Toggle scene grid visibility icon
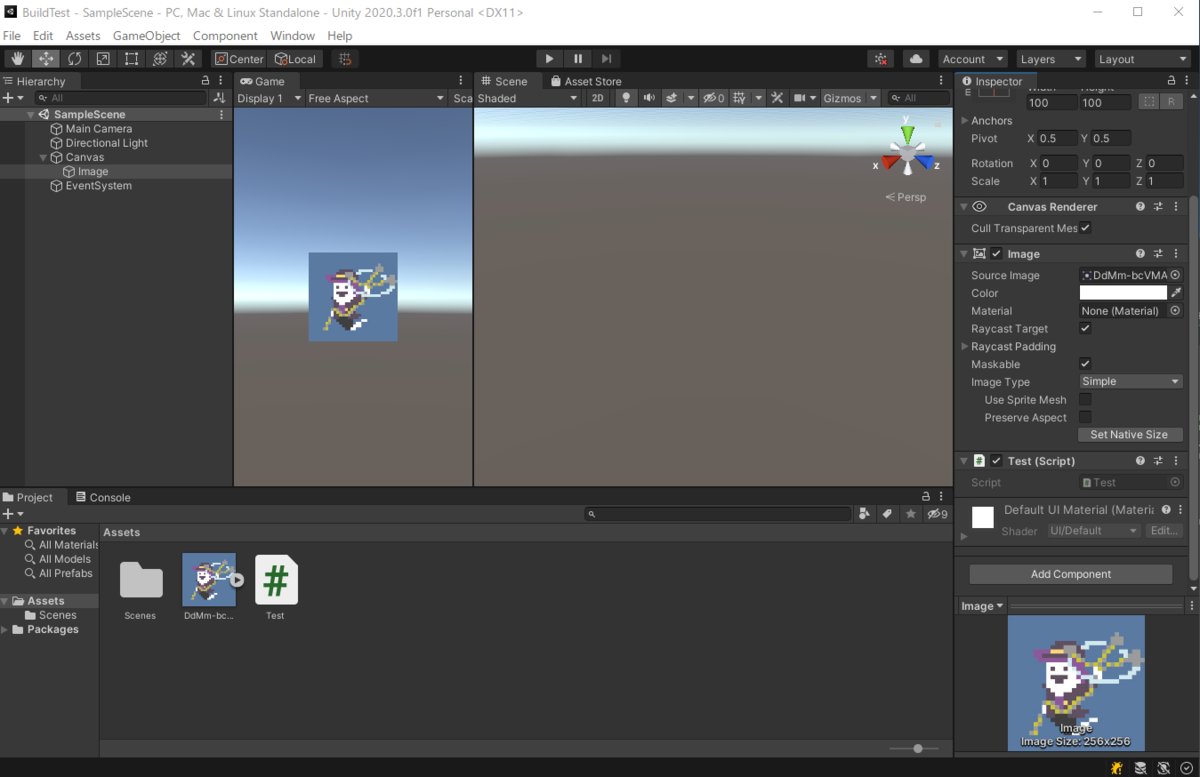Screen dimensions: 1200x777 click(x=739, y=98)
